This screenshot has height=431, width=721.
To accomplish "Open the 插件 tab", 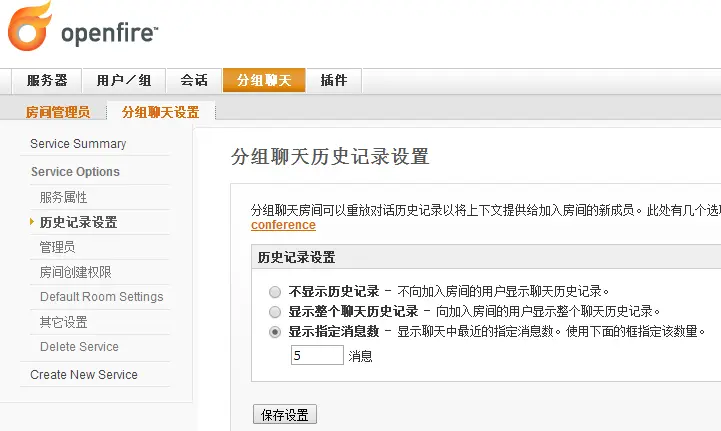I will click(334, 80).
